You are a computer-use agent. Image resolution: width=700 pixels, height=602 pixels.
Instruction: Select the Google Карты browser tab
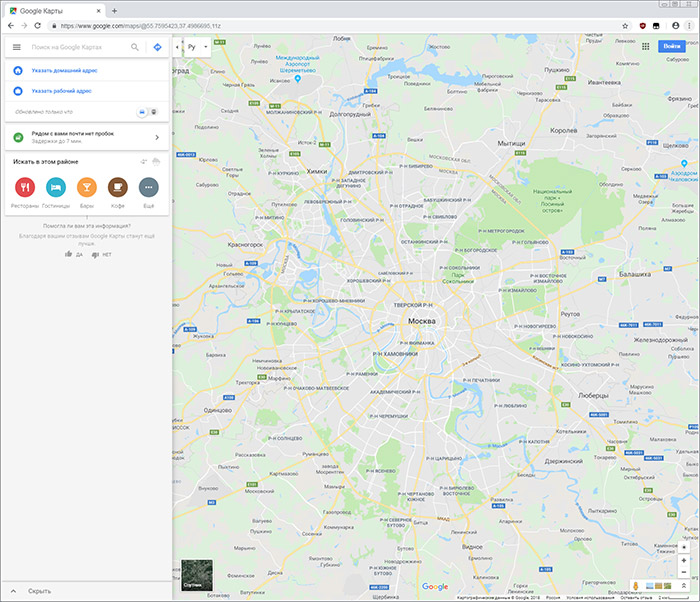[x=56, y=11]
